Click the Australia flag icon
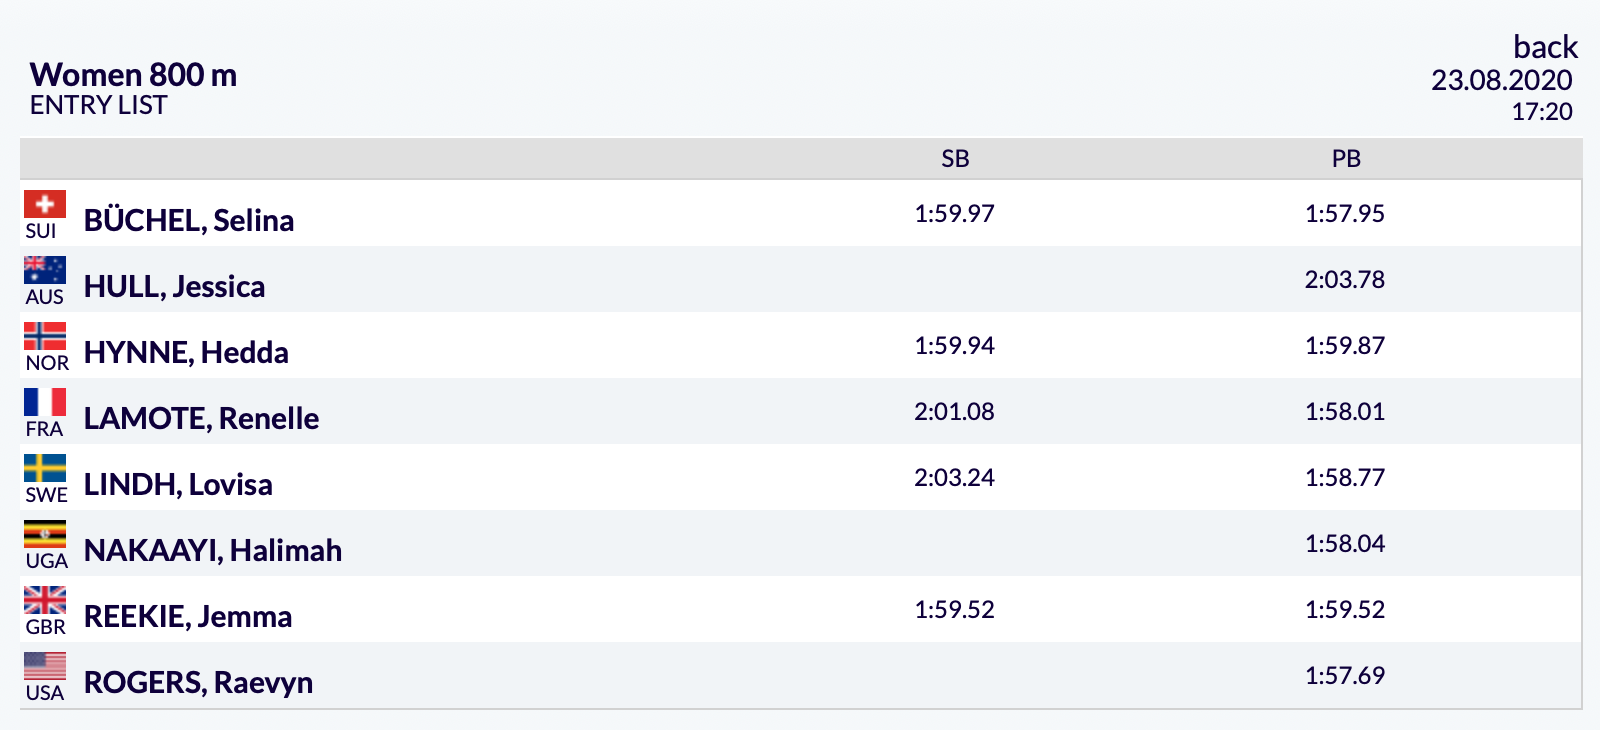Viewport: 1600px width, 730px height. click(45, 270)
